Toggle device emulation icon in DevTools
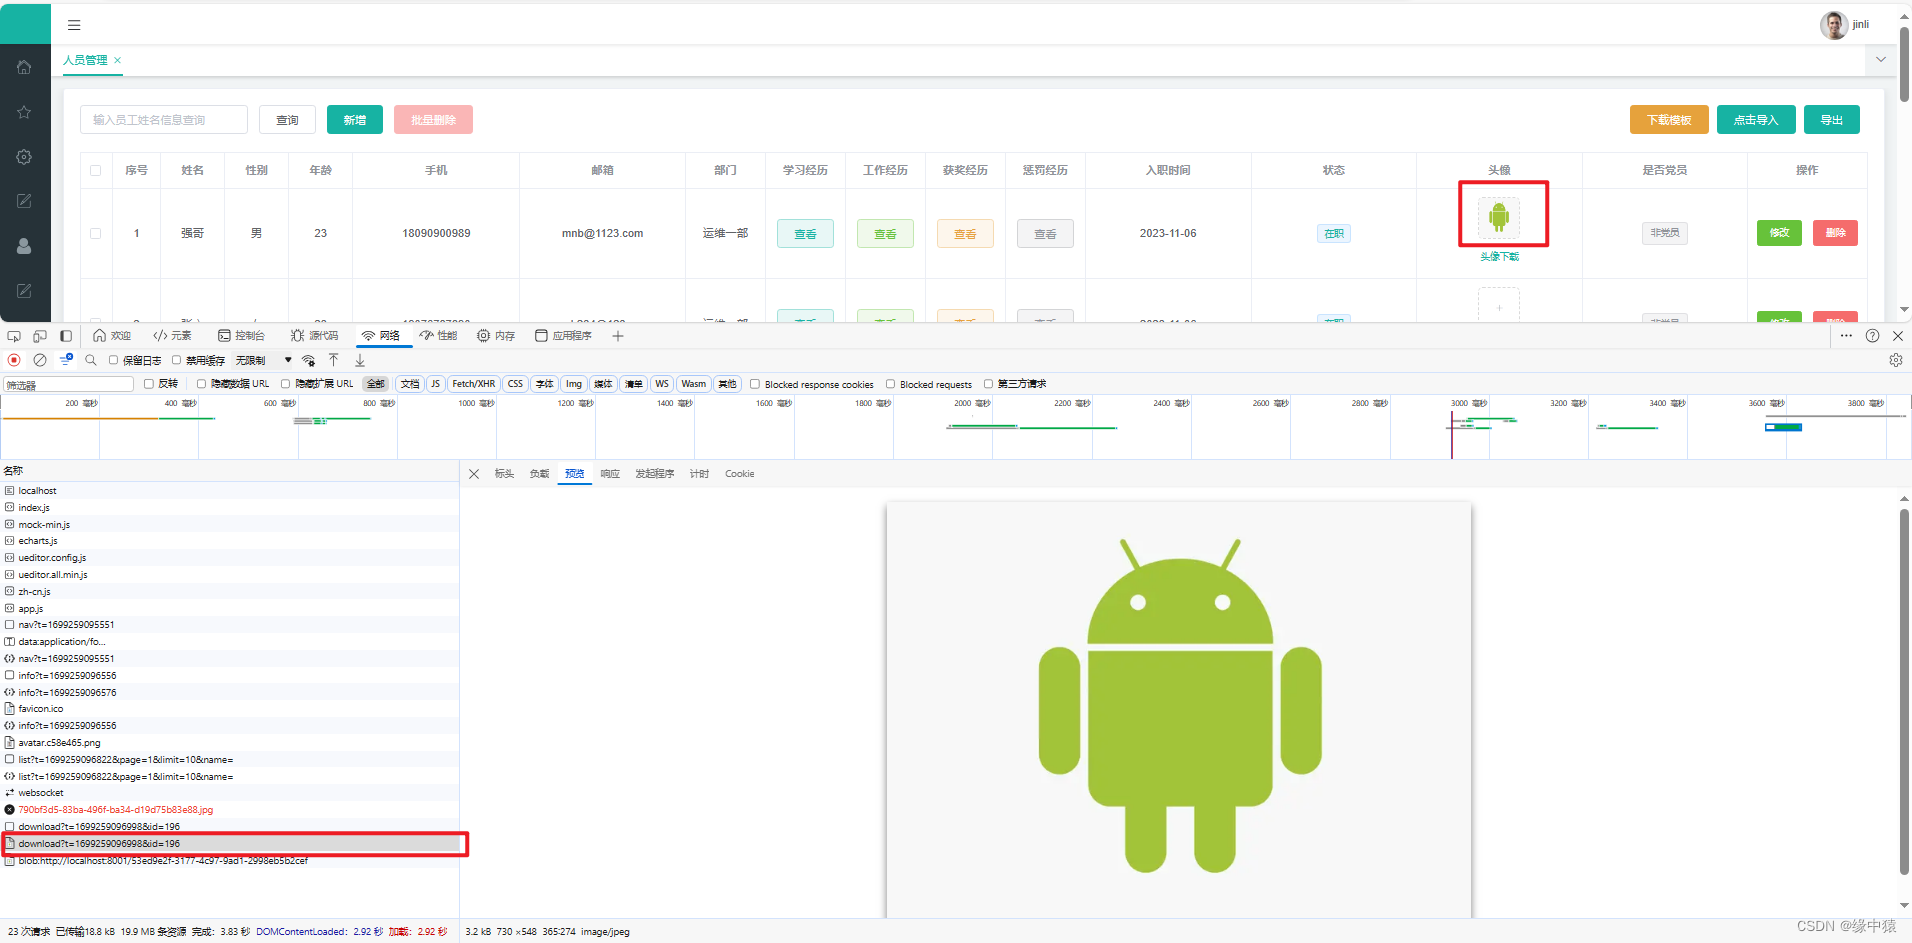The image size is (1912, 943). tap(40, 336)
